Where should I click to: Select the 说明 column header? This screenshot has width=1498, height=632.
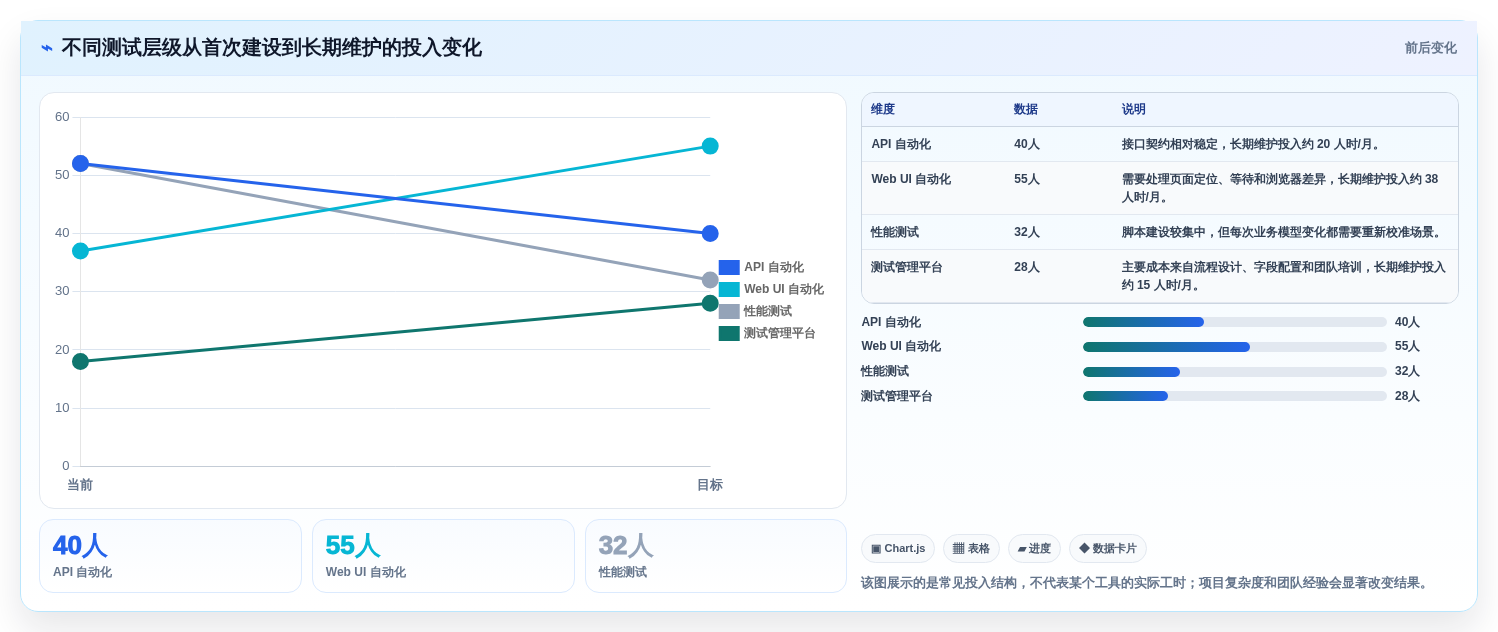[1134, 110]
